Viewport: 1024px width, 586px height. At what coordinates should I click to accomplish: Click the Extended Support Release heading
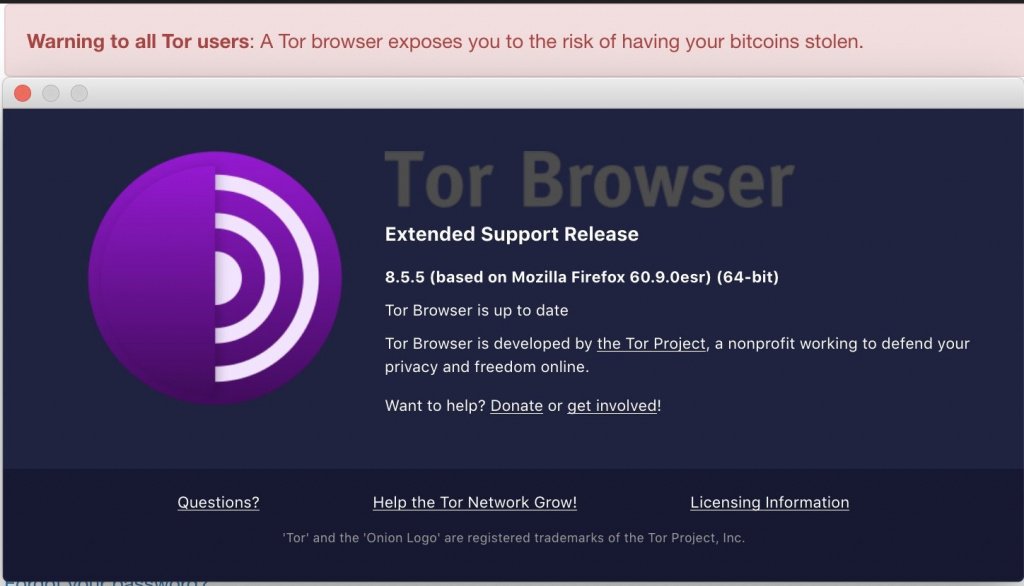pyautogui.click(x=511, y=235)
